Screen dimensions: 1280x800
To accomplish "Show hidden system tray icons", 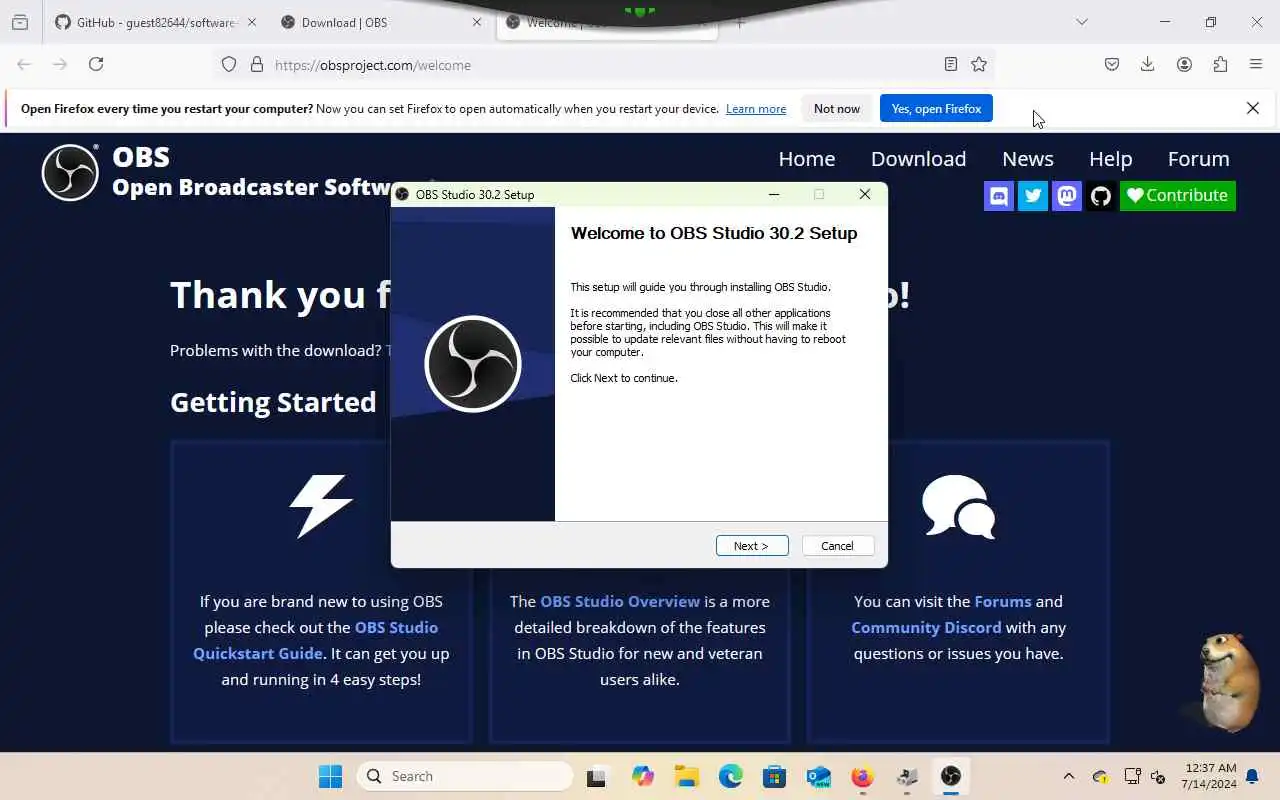I will coord(1068,776).
